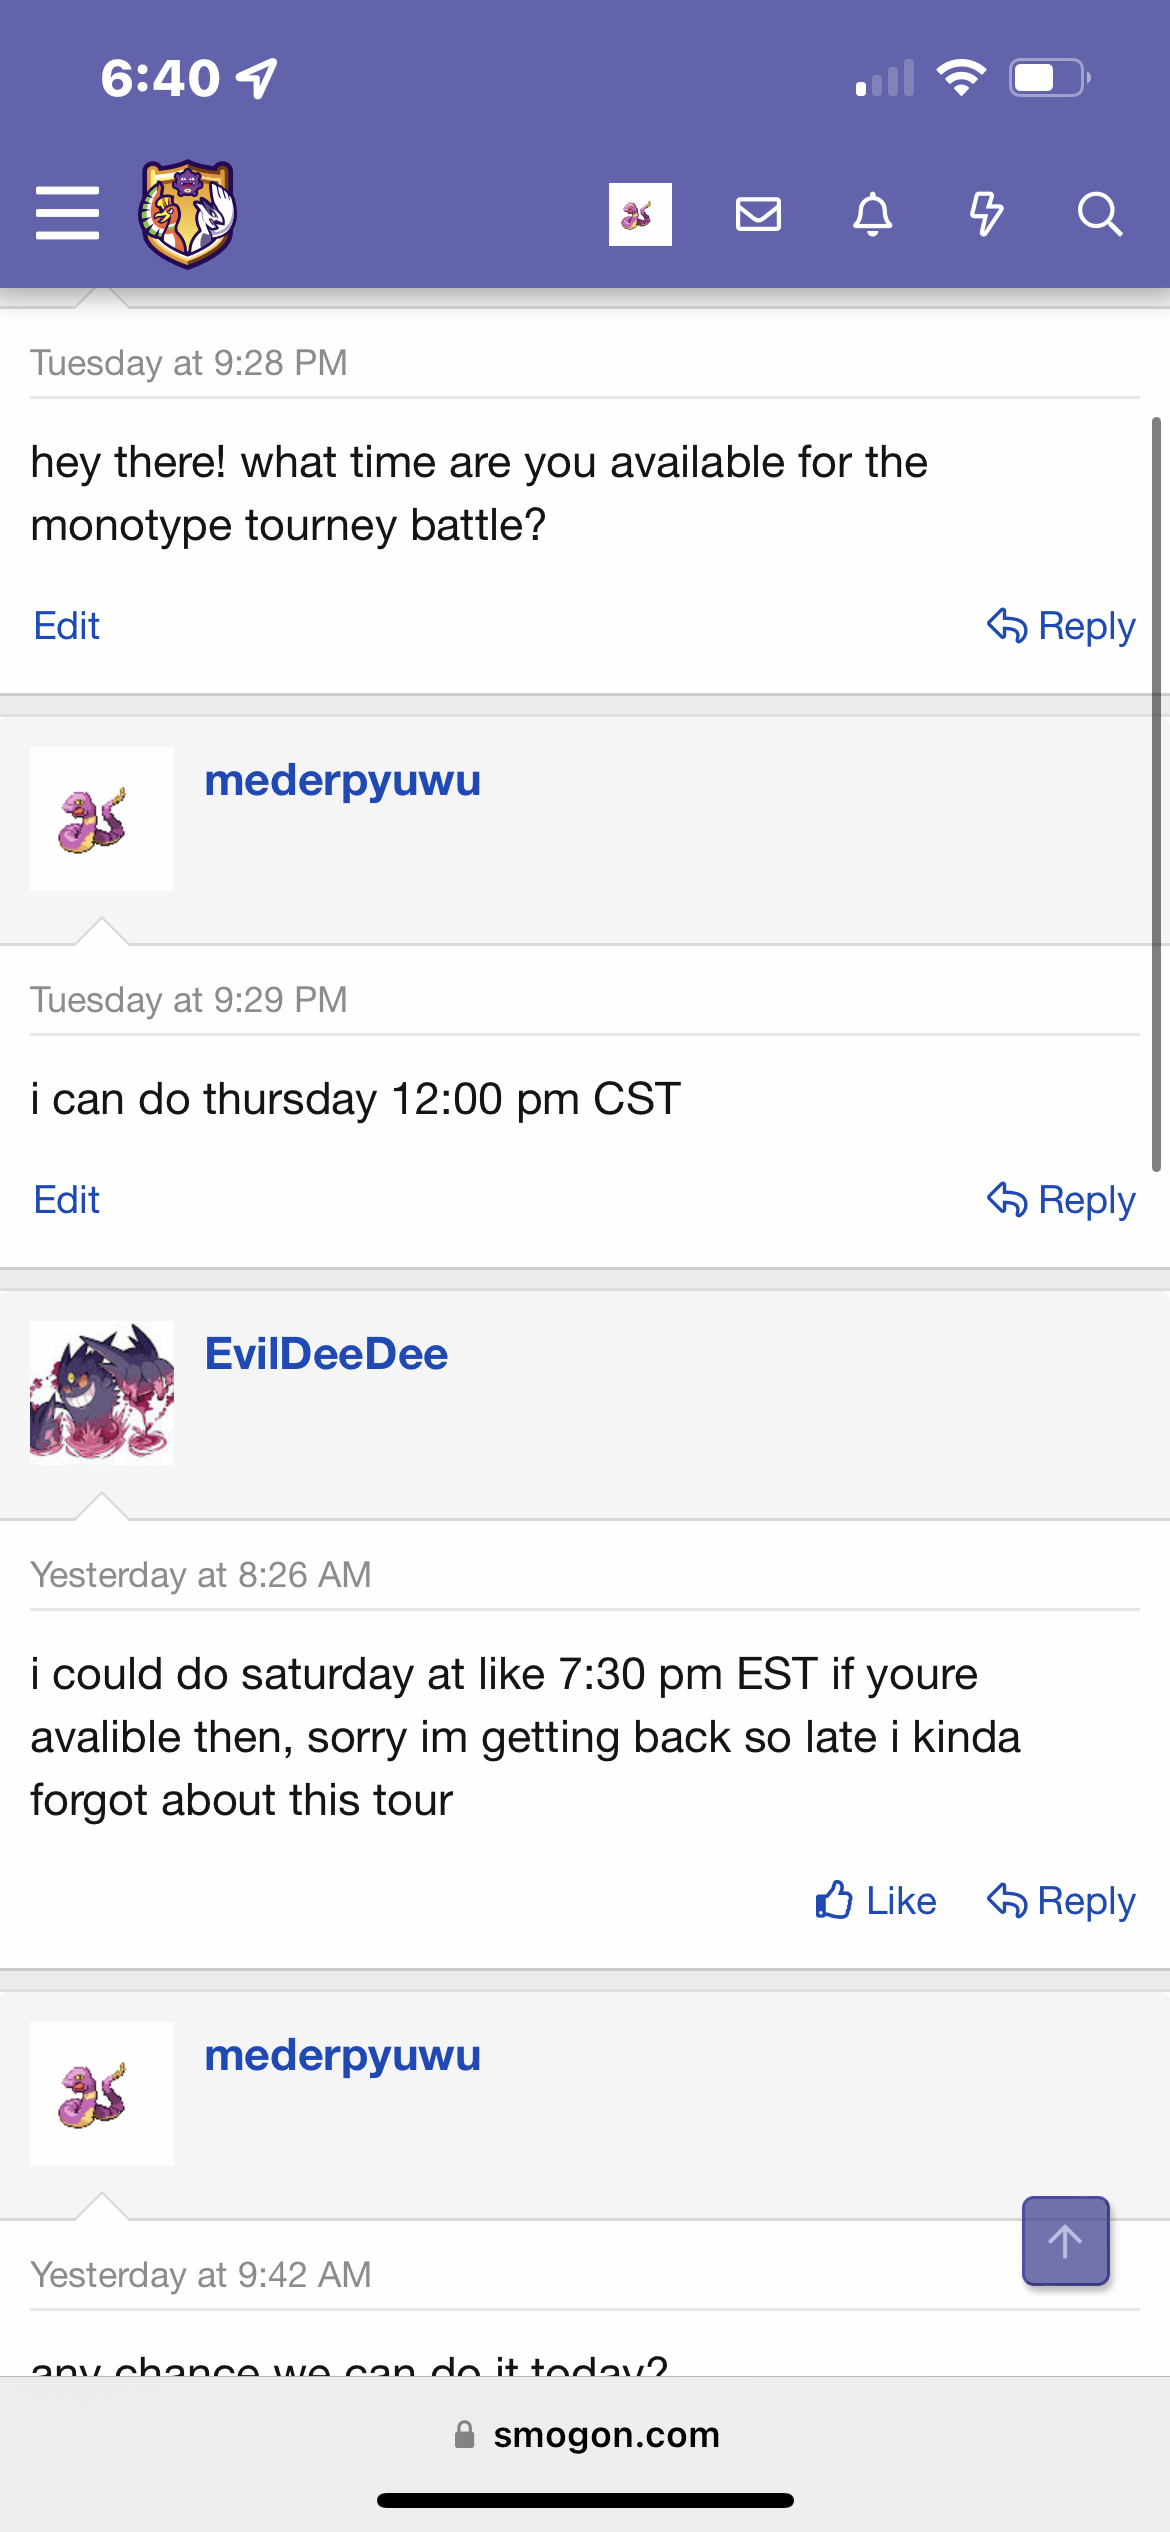Tap EvilDeeDee's Gengar avatar thumbnail
The width and height of the screenshot is (1170, 2532).
[102, 1393]
